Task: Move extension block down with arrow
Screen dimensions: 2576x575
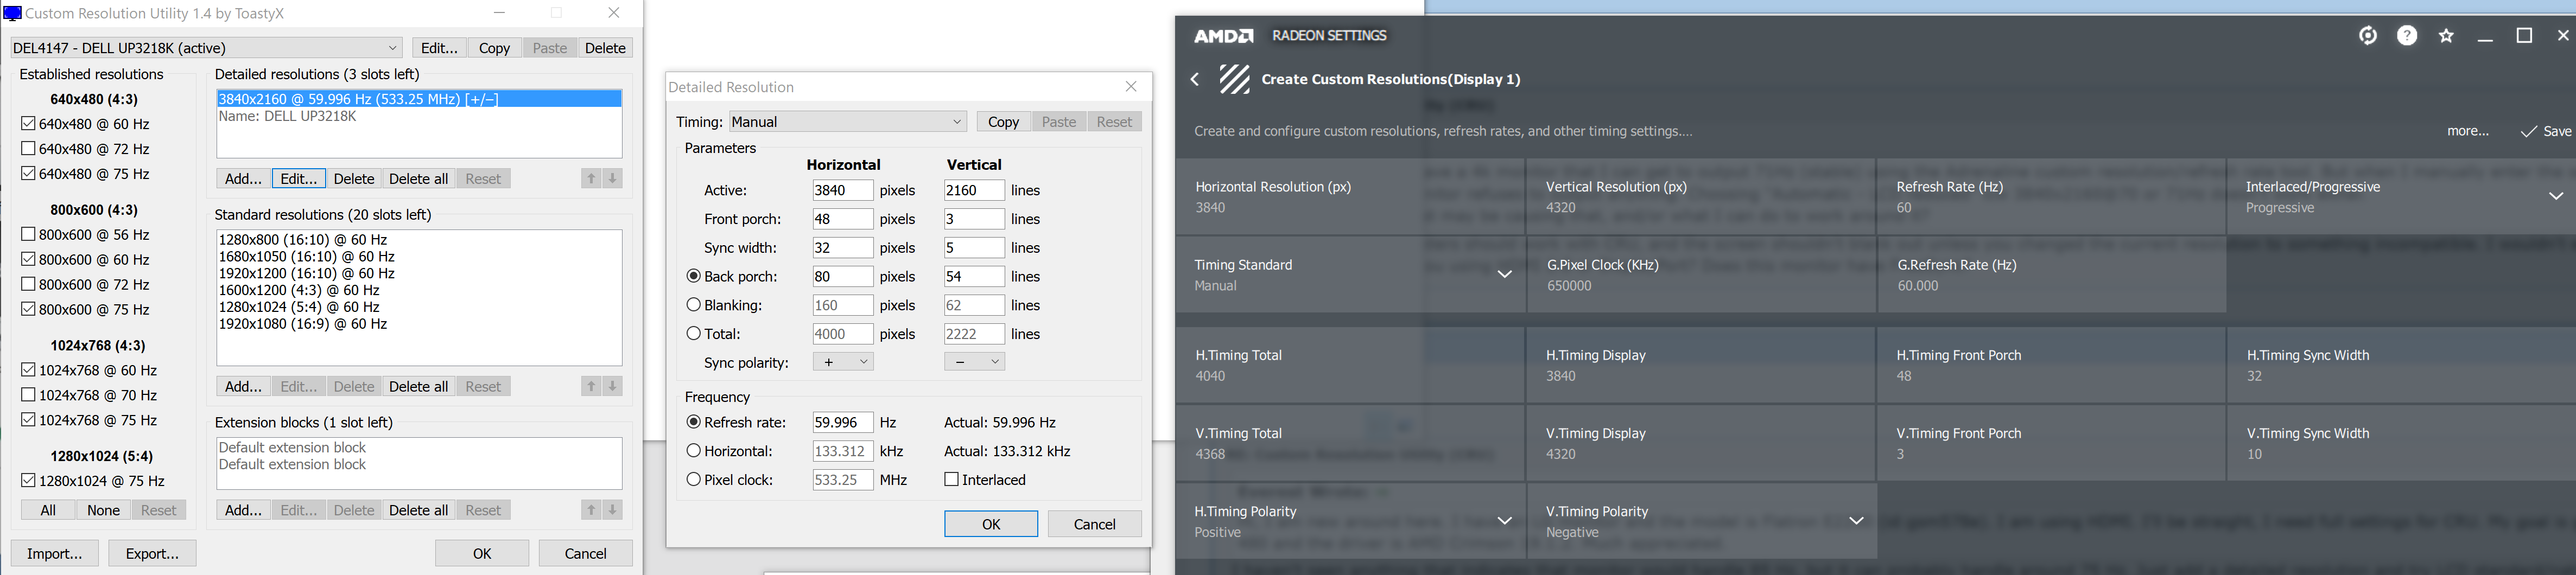Action: click(x=613, y=510)
